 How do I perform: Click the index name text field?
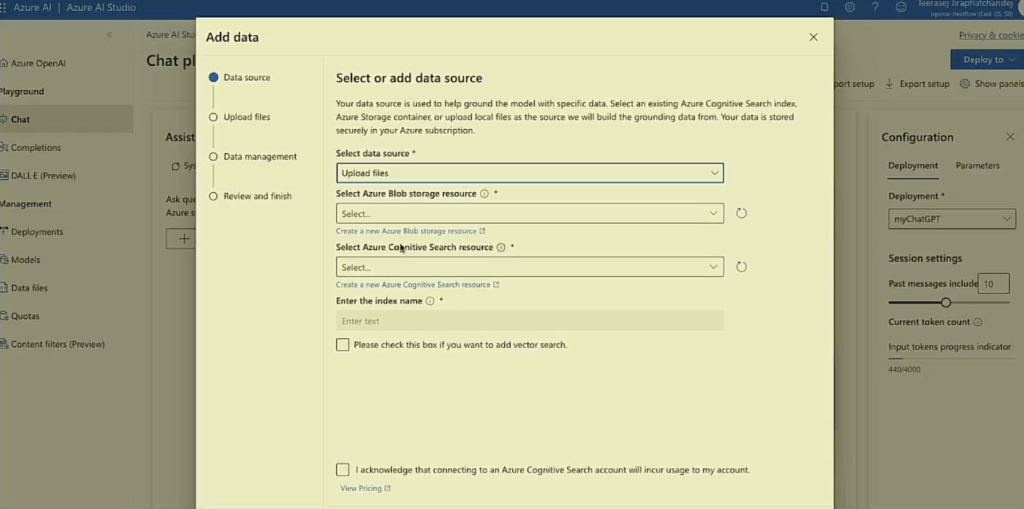pyautogui.click(x=530, y=321)
